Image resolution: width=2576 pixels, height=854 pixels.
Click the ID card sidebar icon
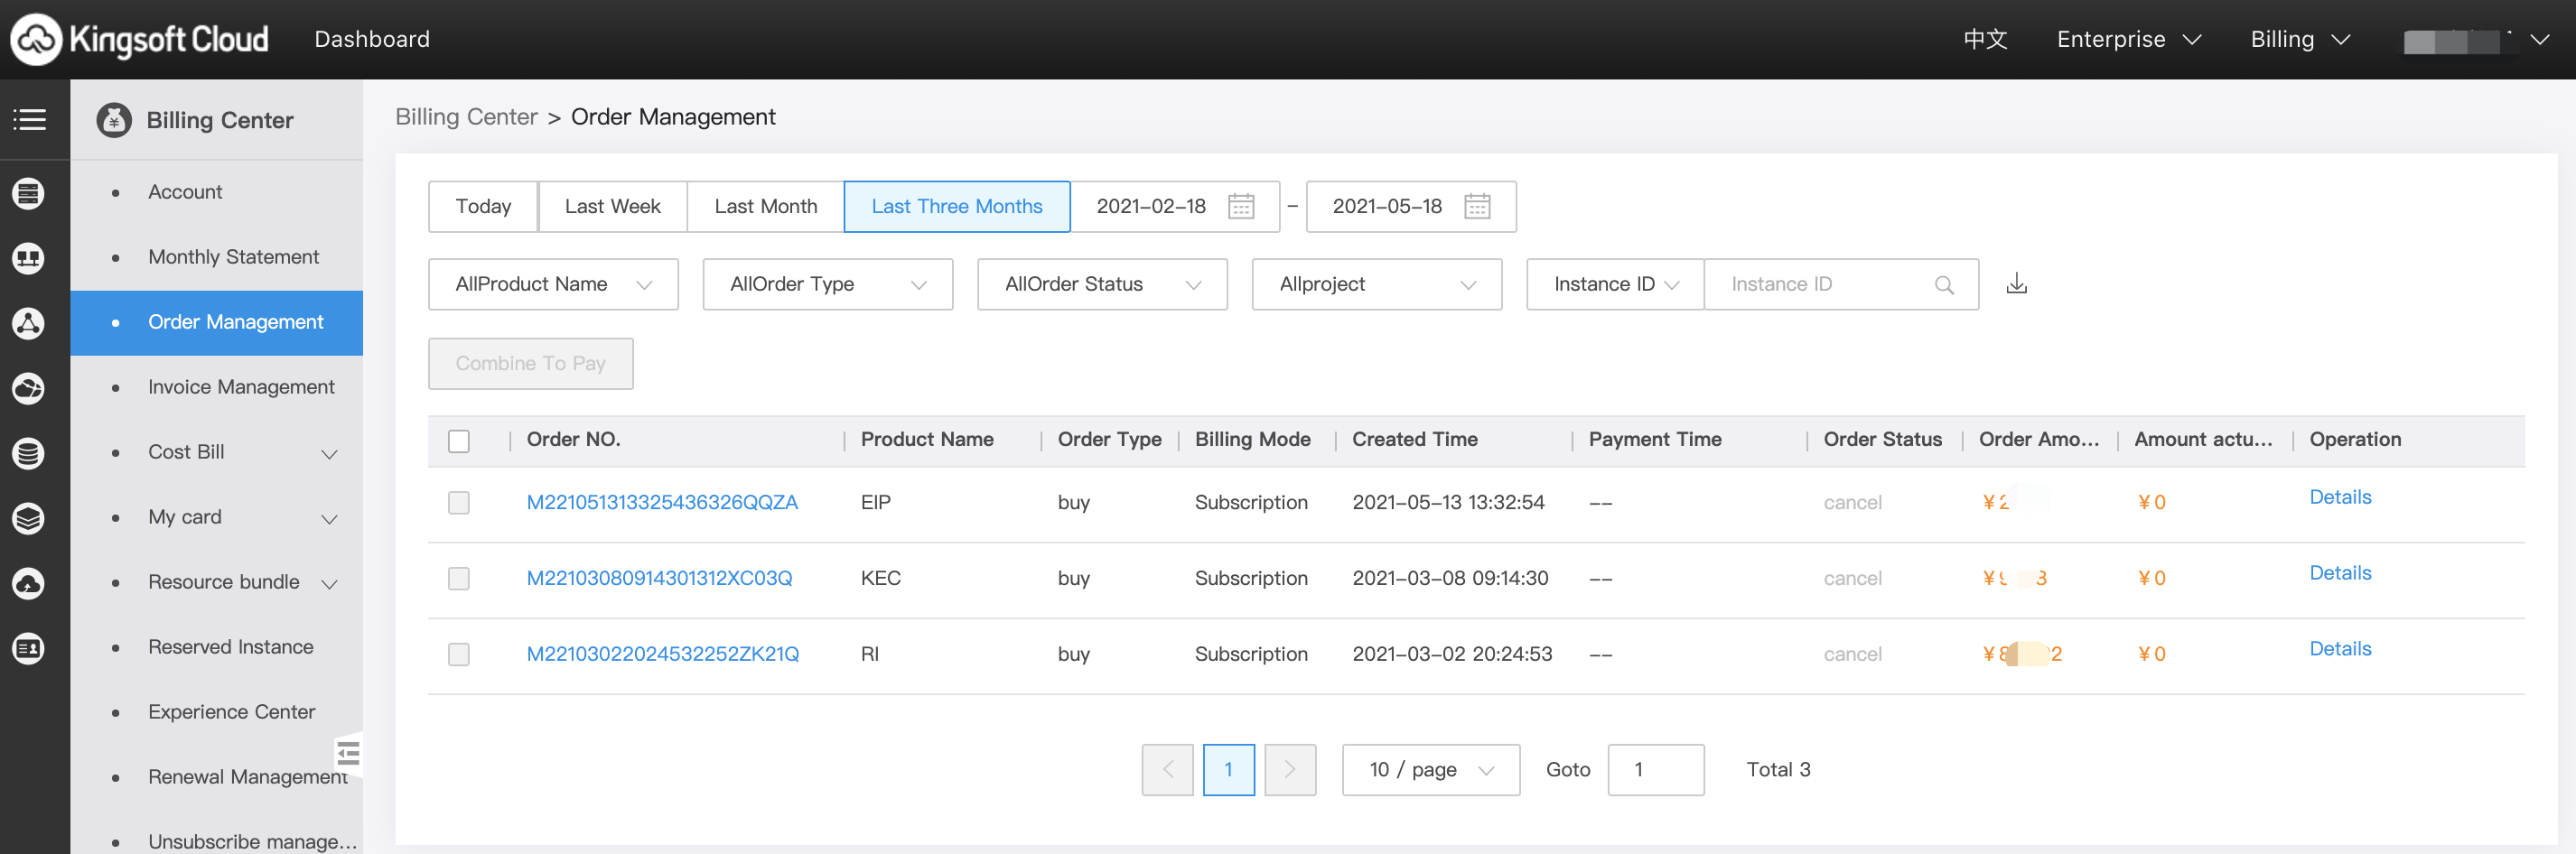(28, 648)
